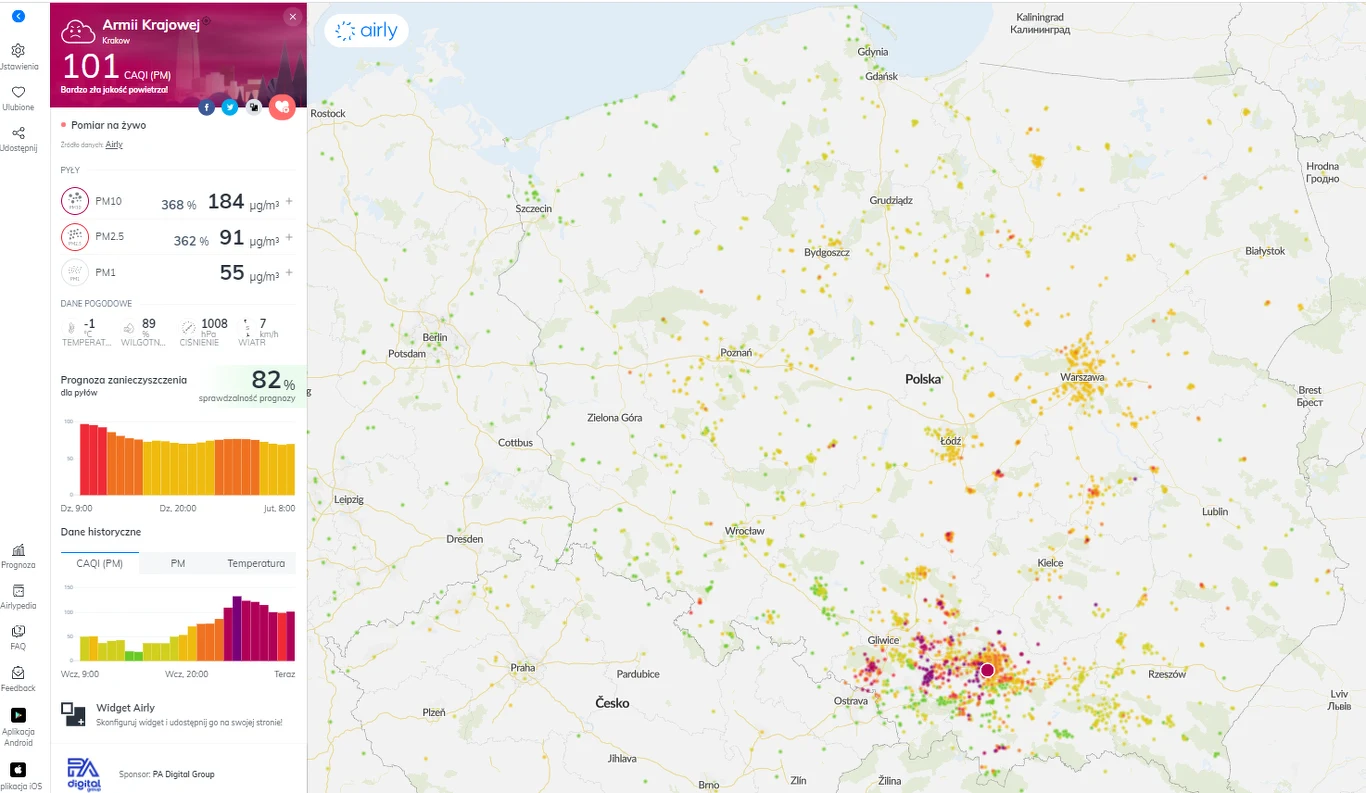Click the 82% forecast accuracy value
Viewport: 1366px width, 793px height.
273,380
